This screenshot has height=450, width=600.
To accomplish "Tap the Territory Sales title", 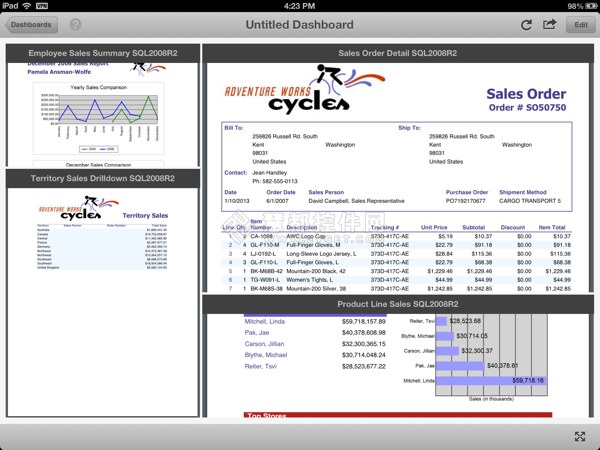I will (145, 215).
